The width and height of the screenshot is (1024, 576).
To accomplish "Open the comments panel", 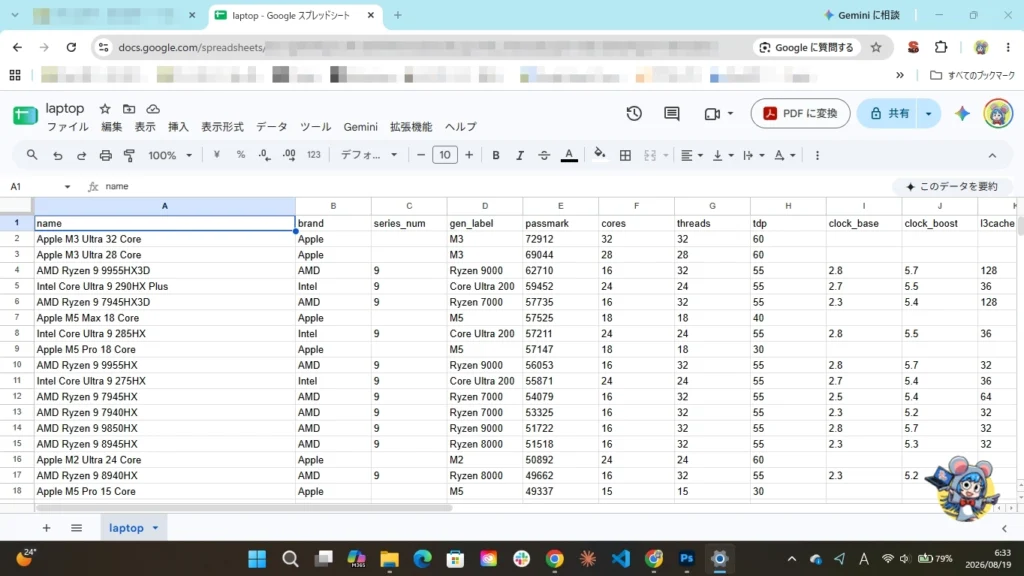I will click(x=671, y=114).
